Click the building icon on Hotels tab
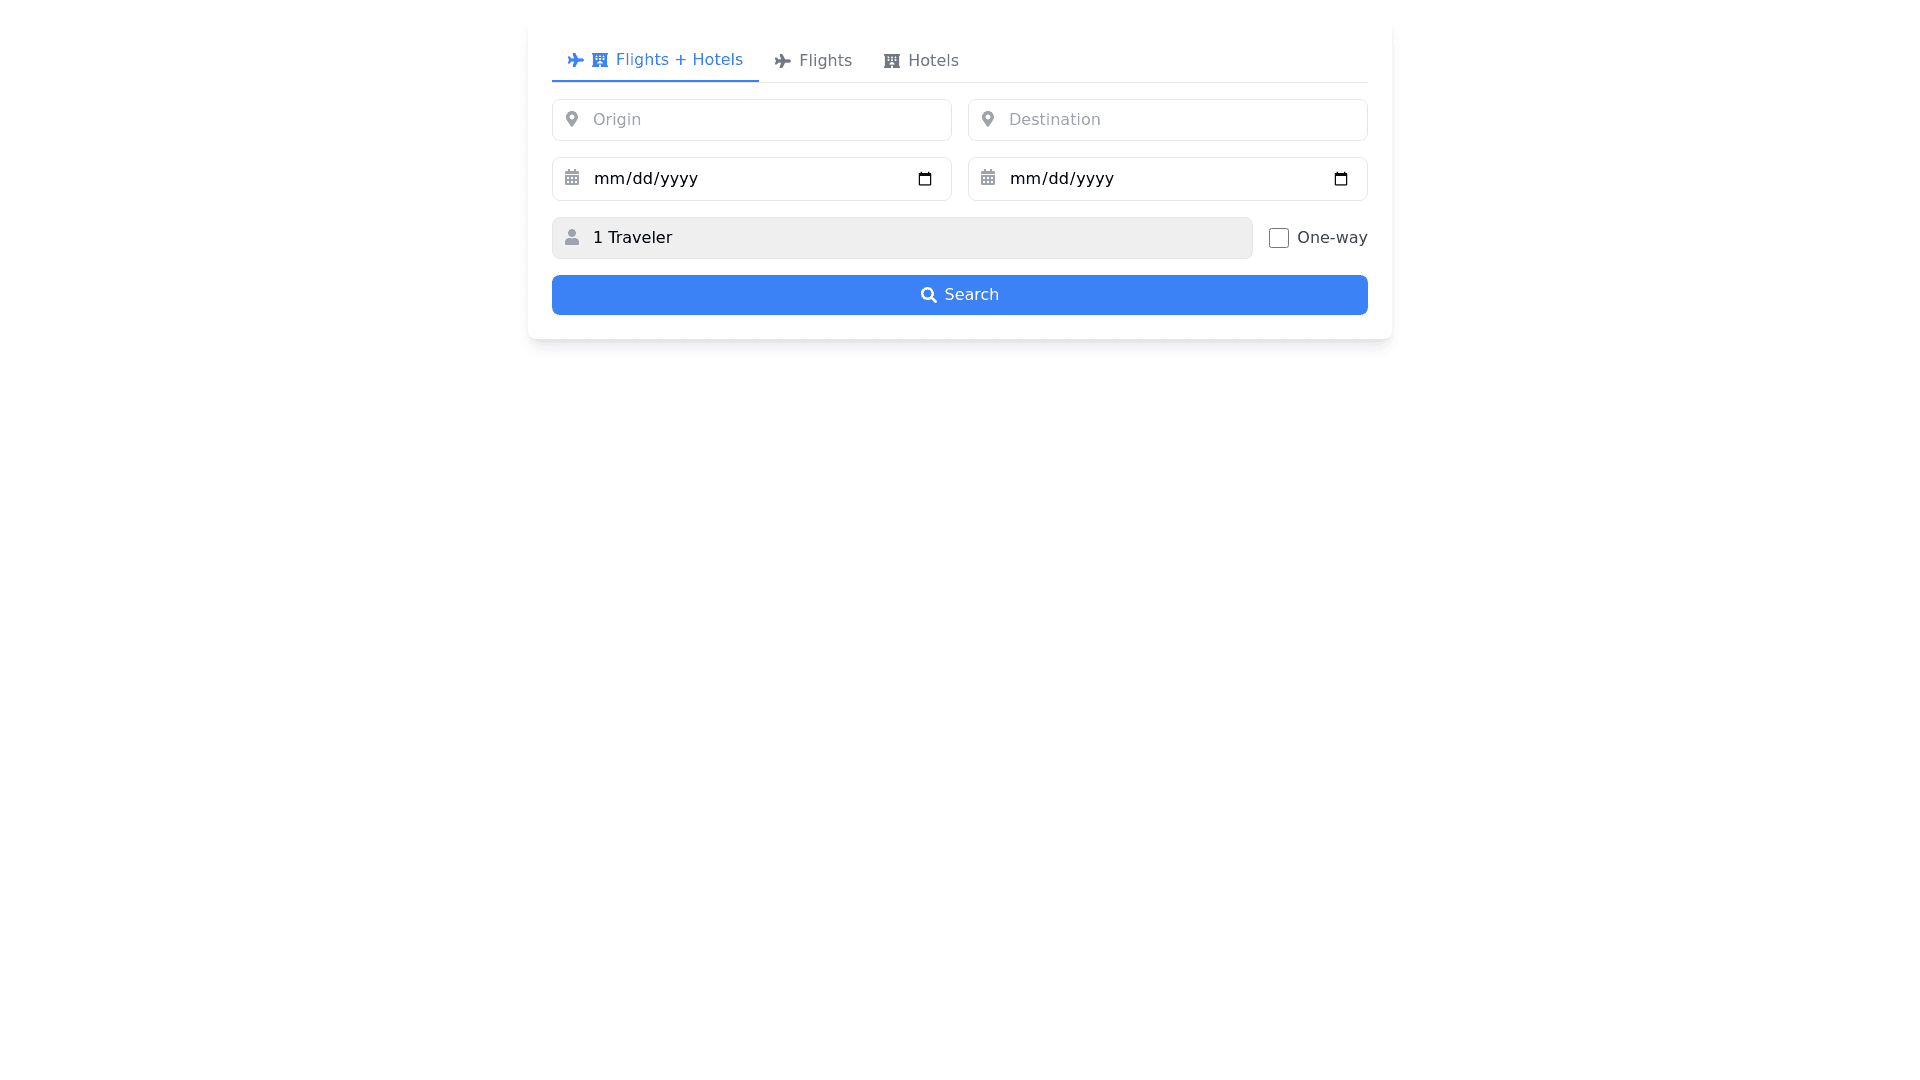This screenshot has height=1080, width=1920. (x=892, y=61)
